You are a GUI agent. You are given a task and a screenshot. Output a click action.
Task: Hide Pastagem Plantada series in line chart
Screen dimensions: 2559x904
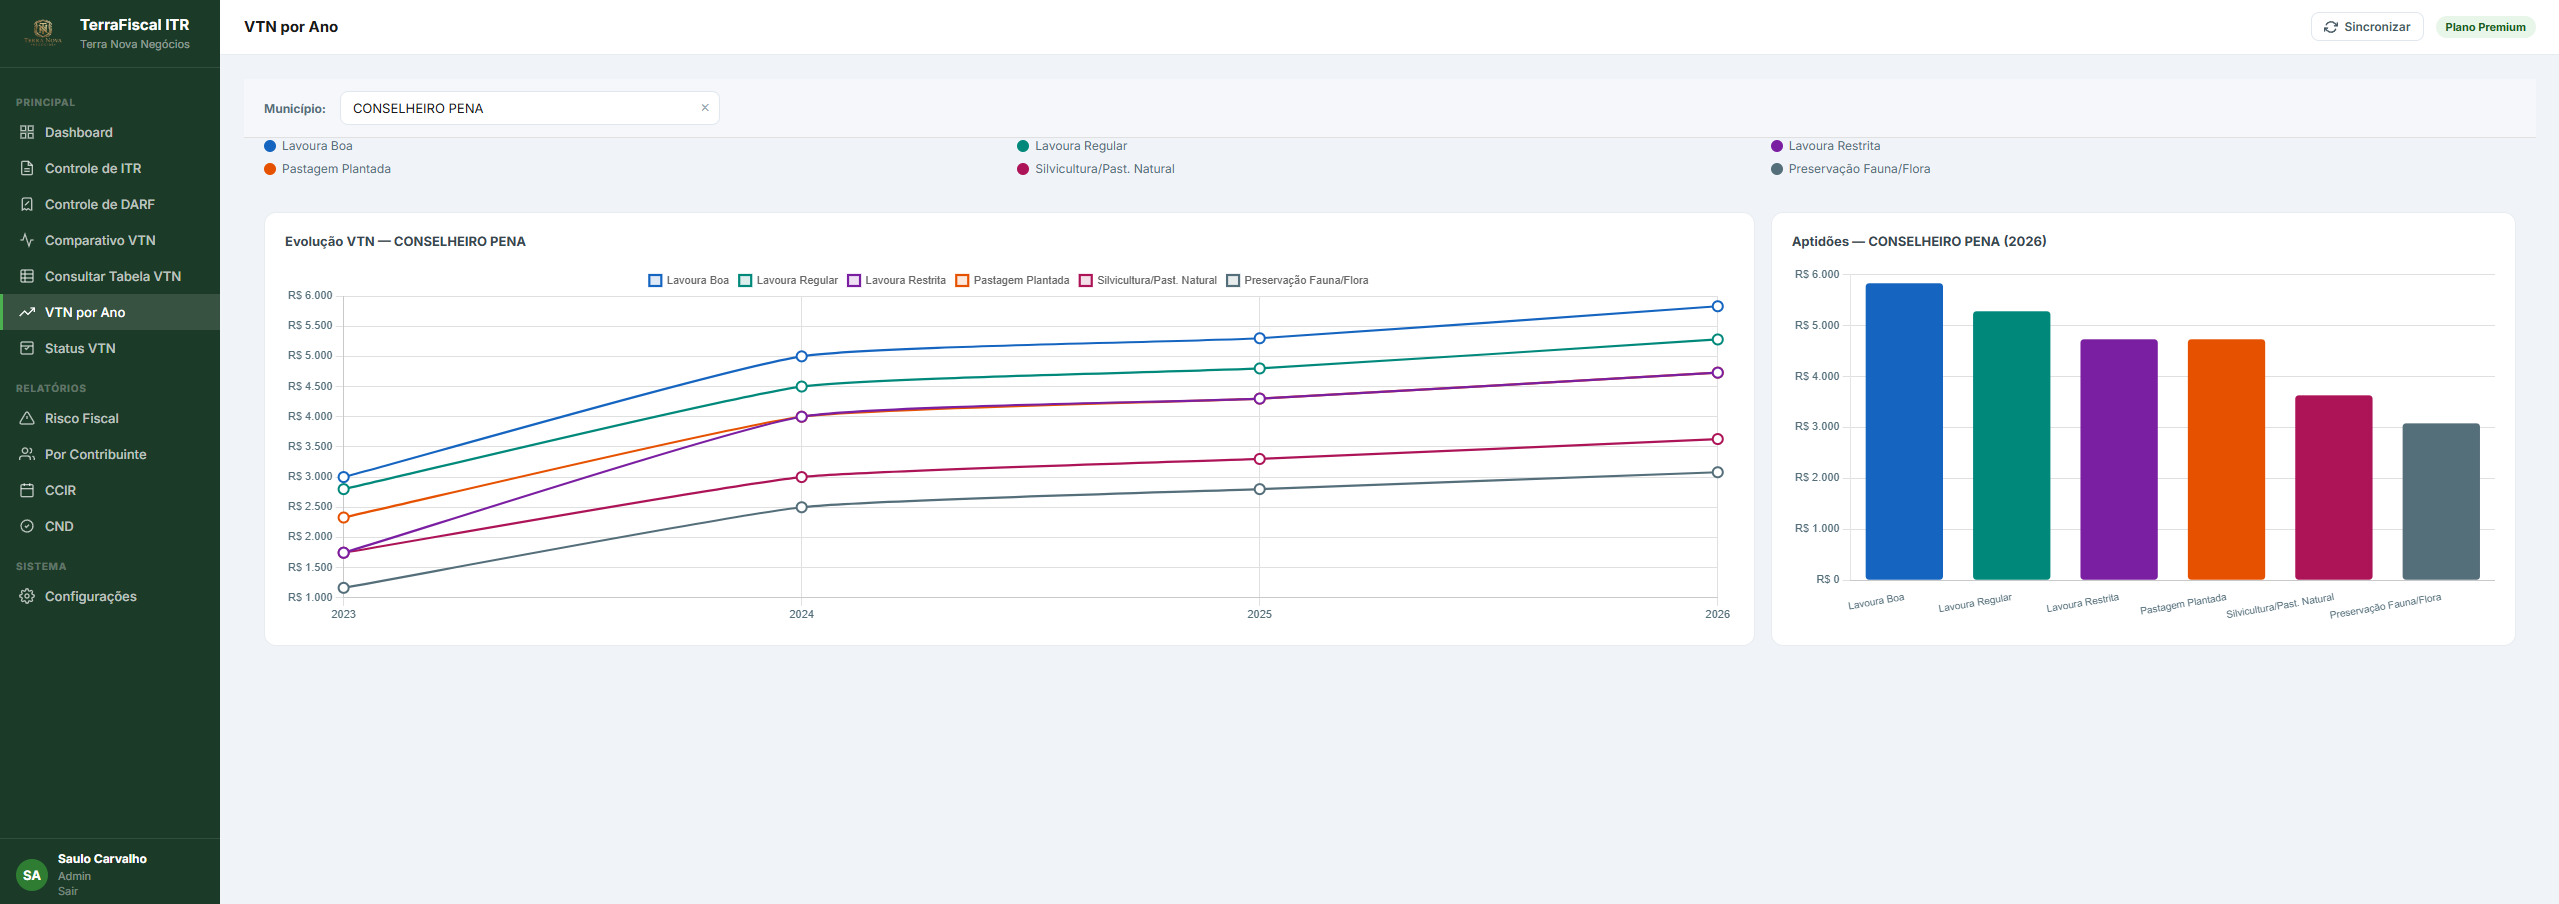tap(1012, 281)
